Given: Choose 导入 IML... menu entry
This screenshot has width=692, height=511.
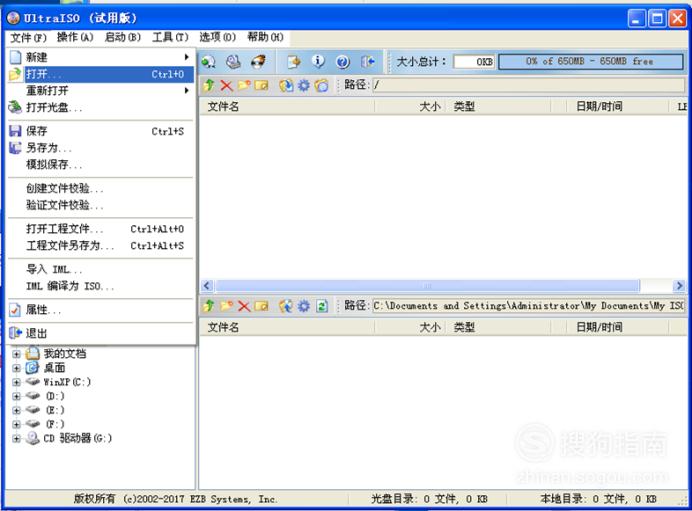Looking at the screenshot, I should (101, 269).
